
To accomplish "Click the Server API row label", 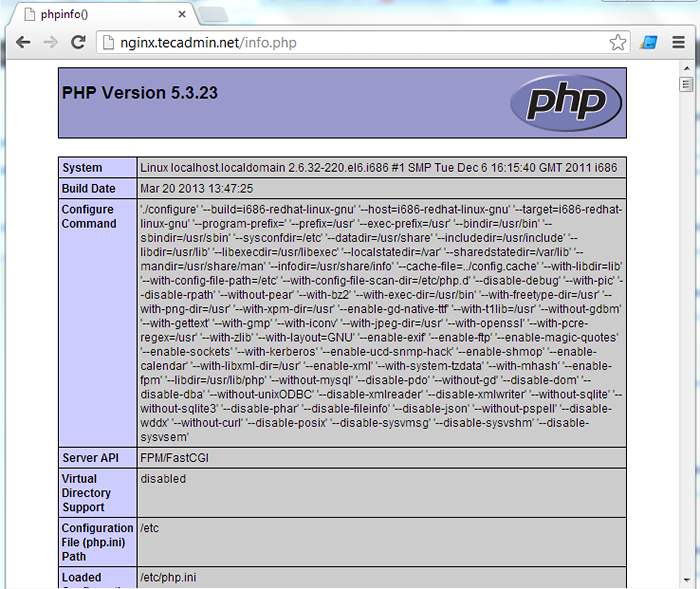I will click(90, 458).
